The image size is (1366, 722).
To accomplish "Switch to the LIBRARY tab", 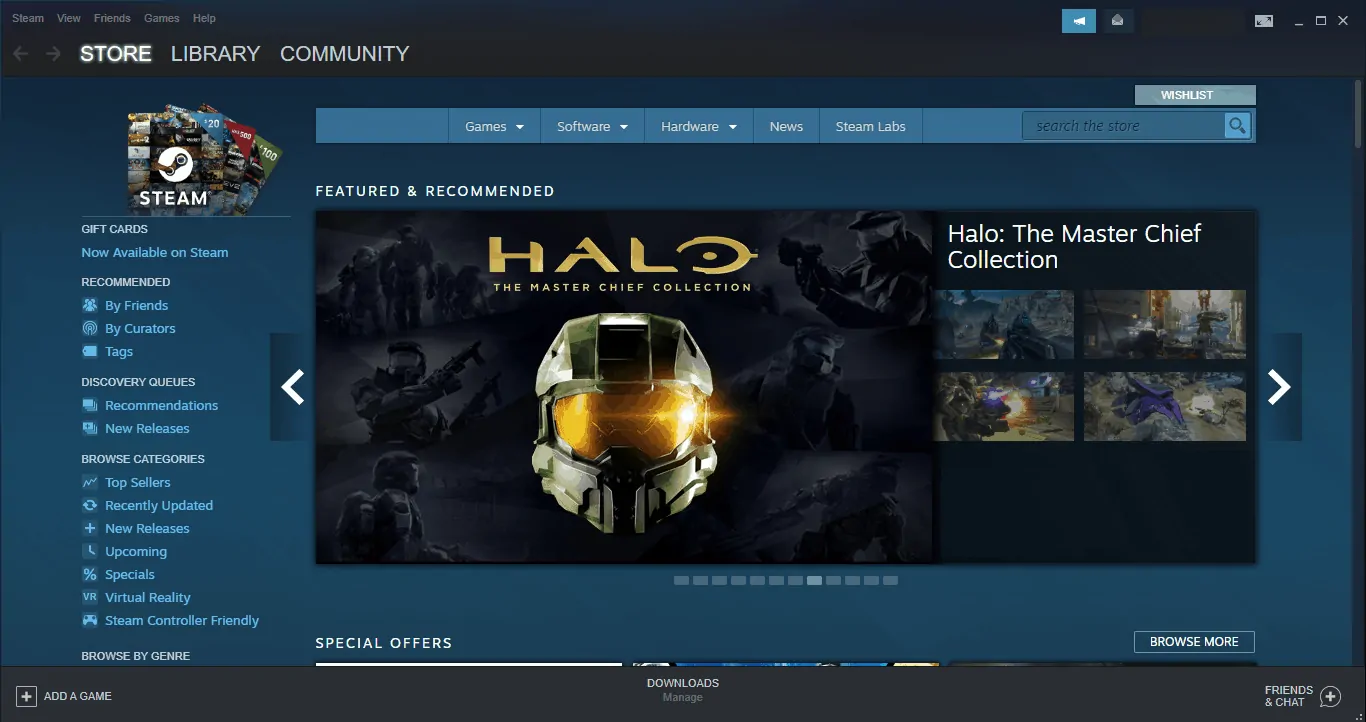I will click(215, 53).
